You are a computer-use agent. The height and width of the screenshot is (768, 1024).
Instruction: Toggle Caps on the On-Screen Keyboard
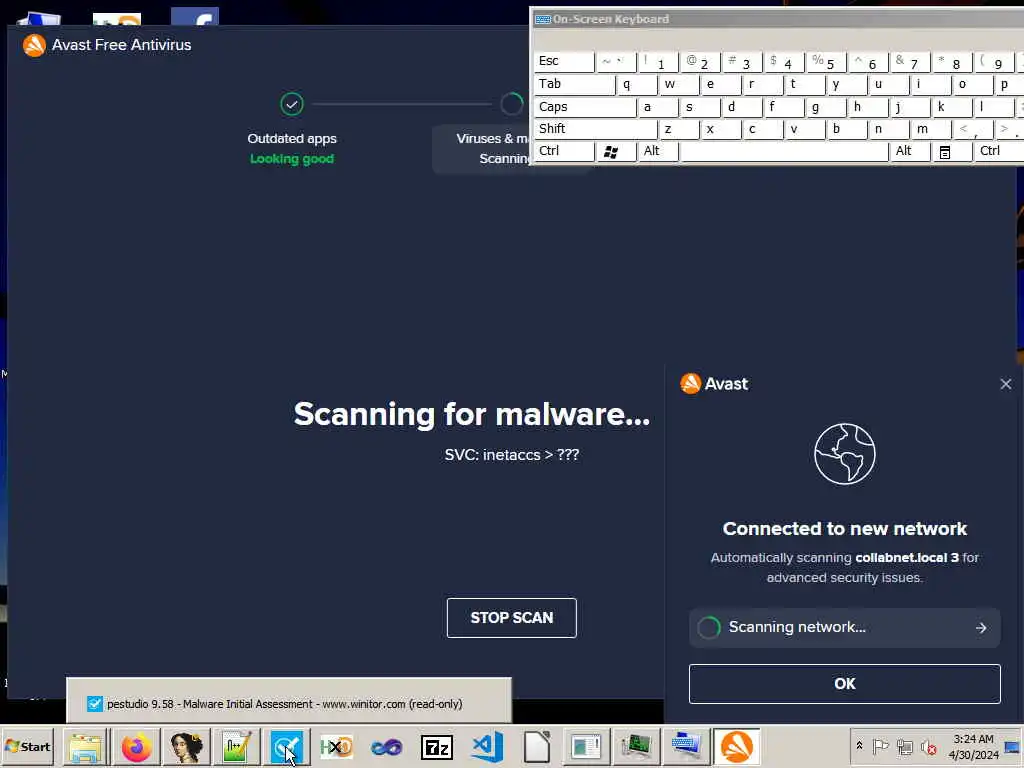[585, 107]
